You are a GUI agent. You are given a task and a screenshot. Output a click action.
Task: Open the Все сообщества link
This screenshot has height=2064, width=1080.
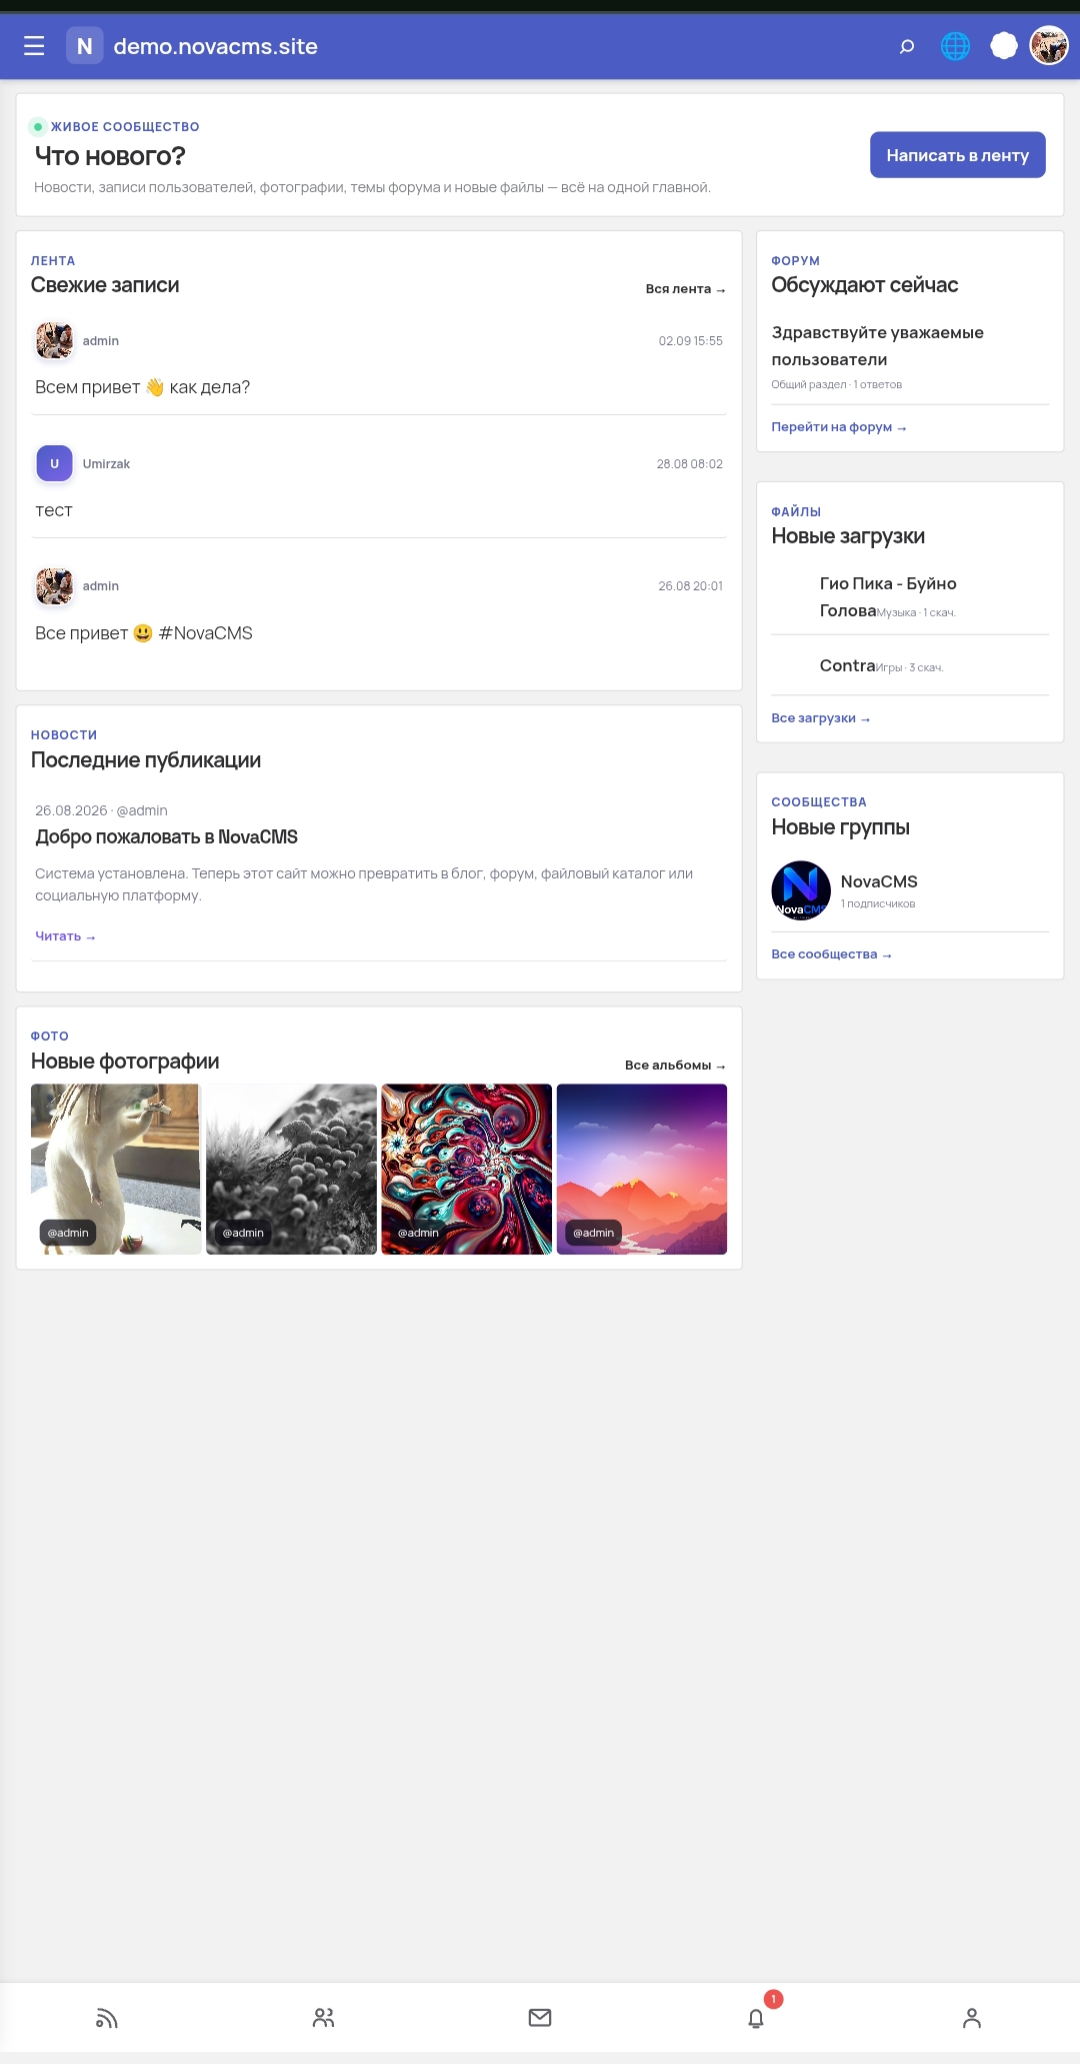coord(831,954)
